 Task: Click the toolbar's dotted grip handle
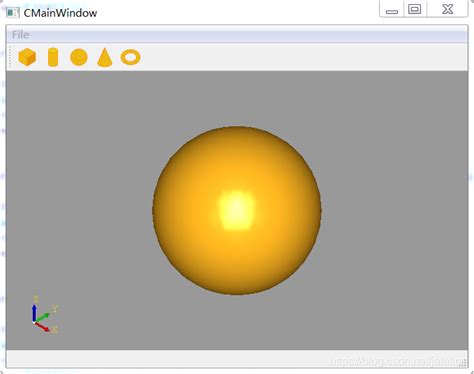click(x=10, y=57)
